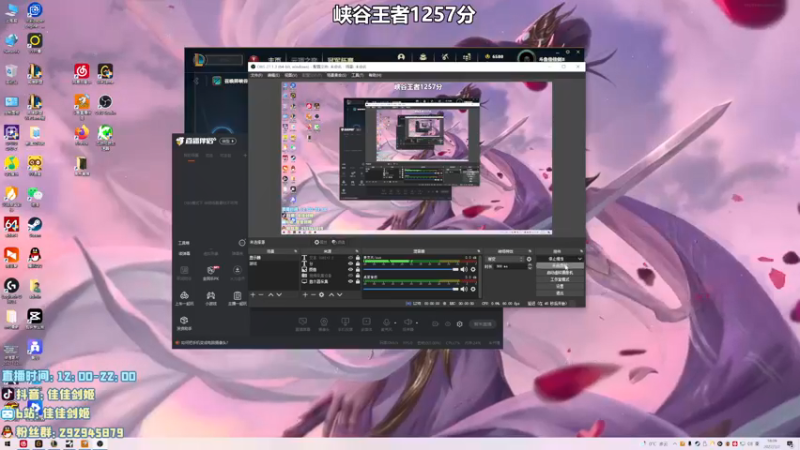Toggle visibility eye for 视频采集设备 source

pyautogui.click(x=350, y=276)
